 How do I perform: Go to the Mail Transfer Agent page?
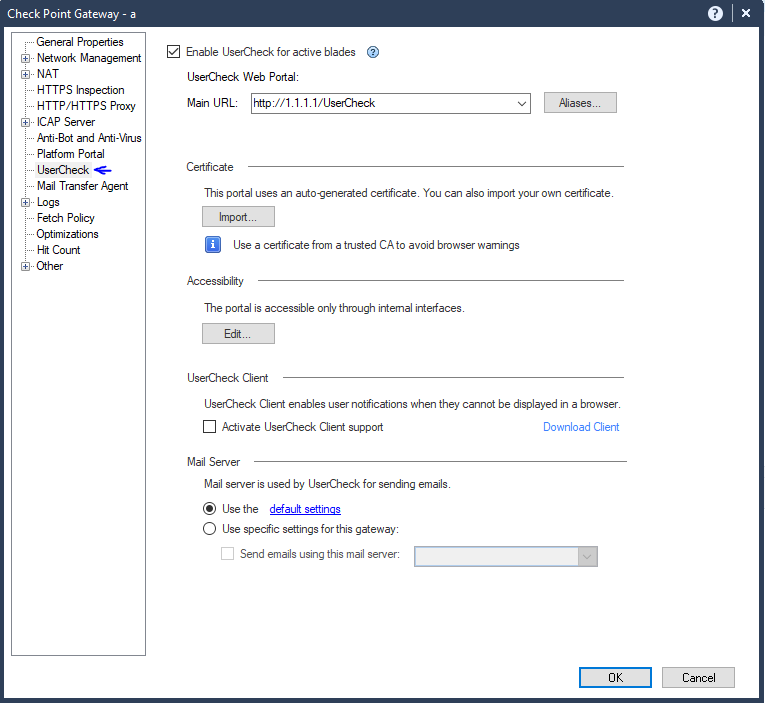point(82,186)
